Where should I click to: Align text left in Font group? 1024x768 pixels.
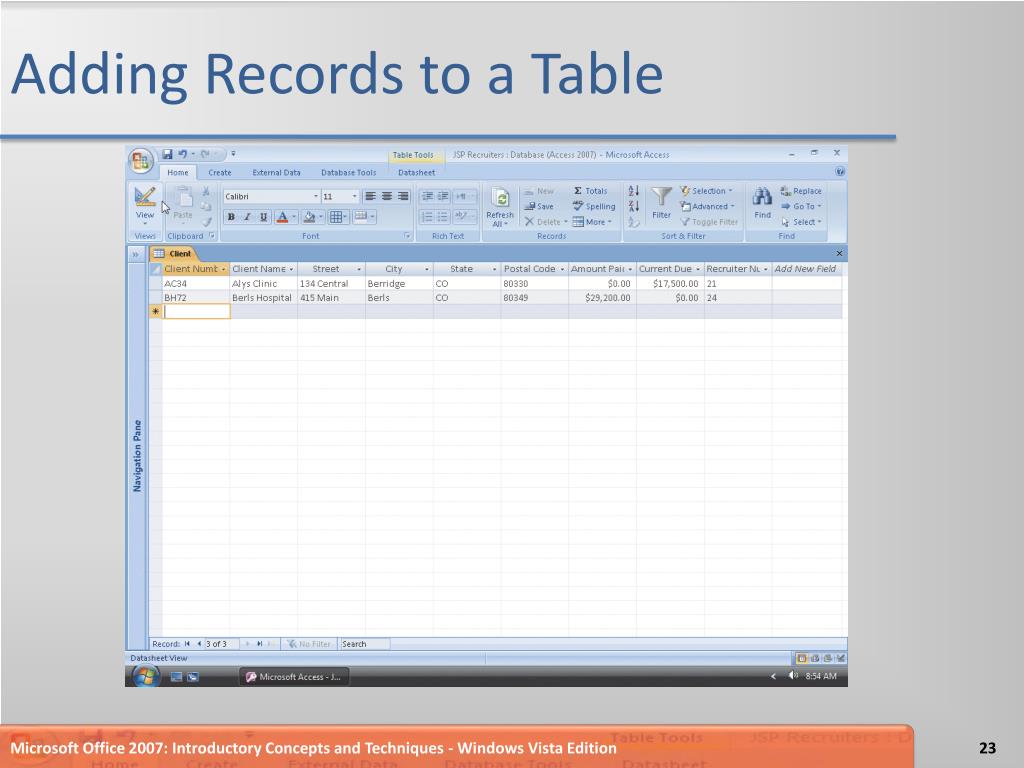pos(370,196)
